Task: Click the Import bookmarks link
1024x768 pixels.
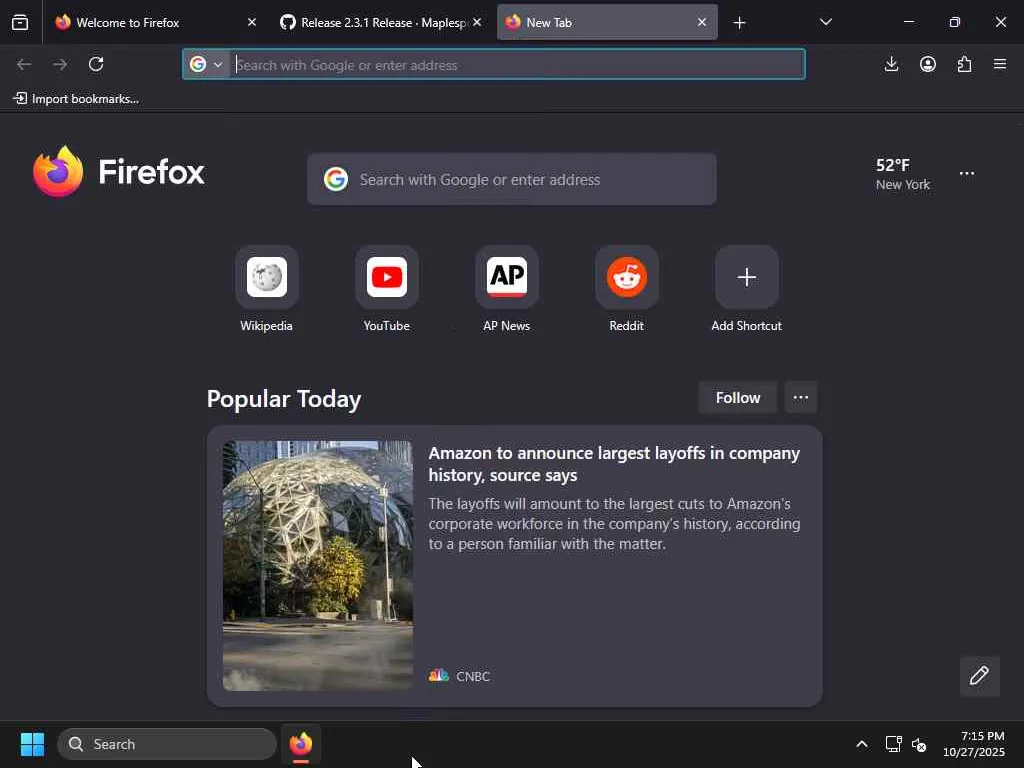Action: 76,99
